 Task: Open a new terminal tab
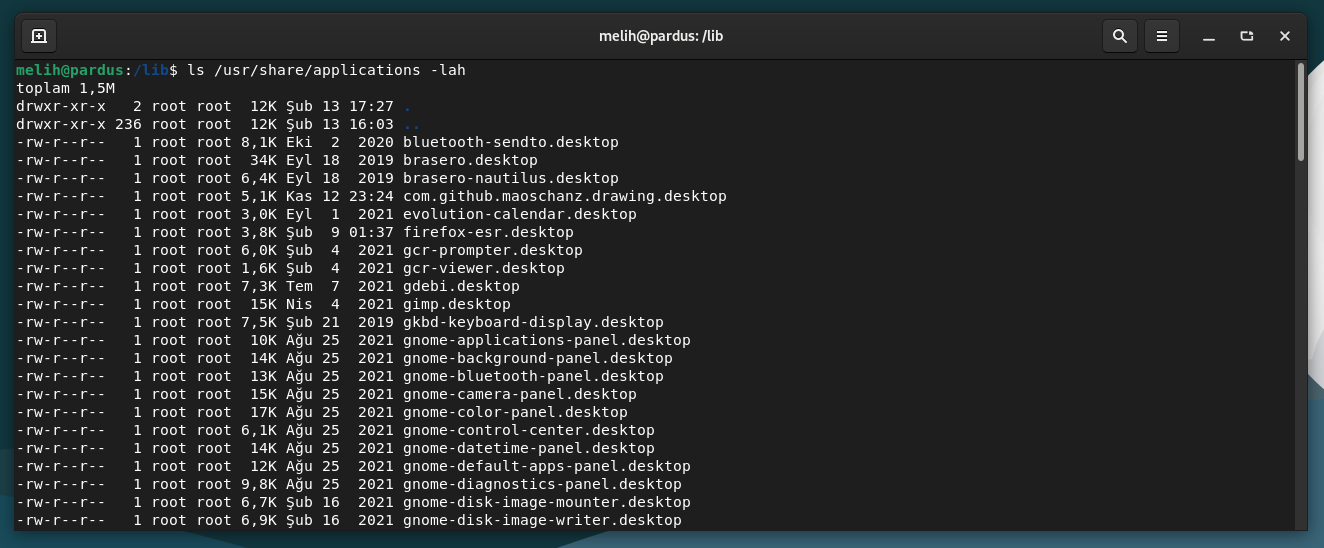(x=38, y=36)
